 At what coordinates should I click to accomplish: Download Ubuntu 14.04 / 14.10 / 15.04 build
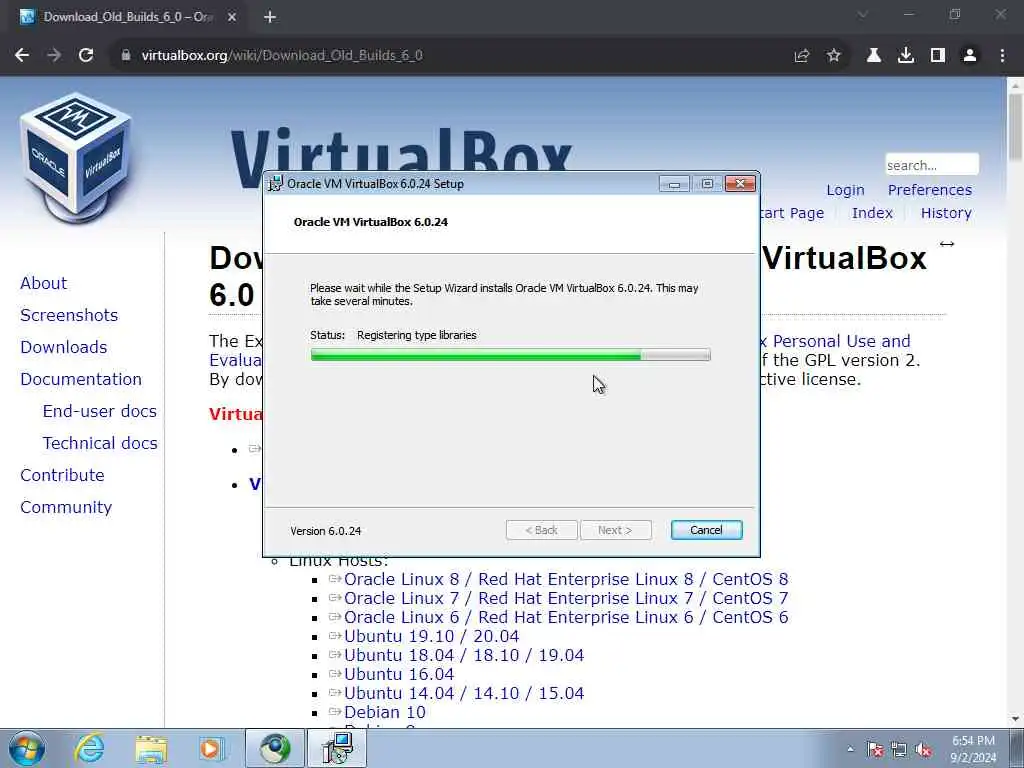(464, 693)
